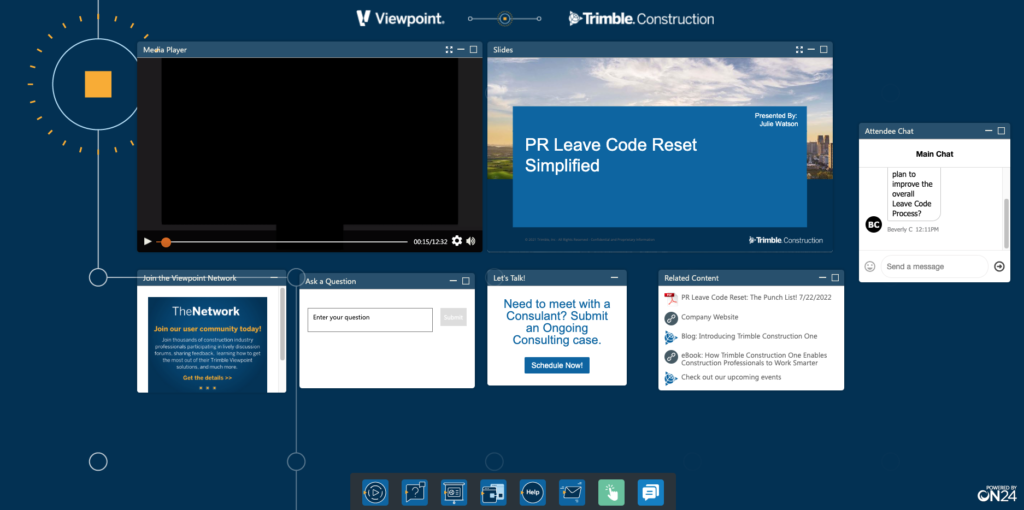Click the ON24 powered-by logo
1024x510 pixels.
[x=997, y=494]
